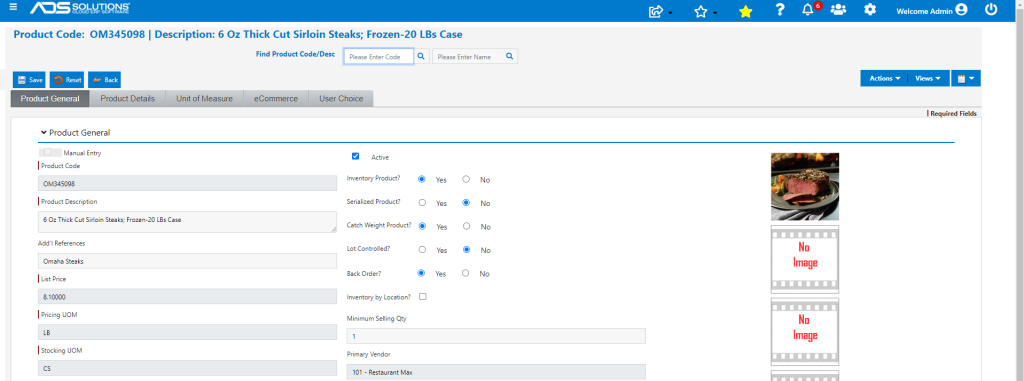Image resolution: width=1024 pixels, height=381 pixels.
Task: Click the yellow filled star icon
Action: [x=745, y=11]
